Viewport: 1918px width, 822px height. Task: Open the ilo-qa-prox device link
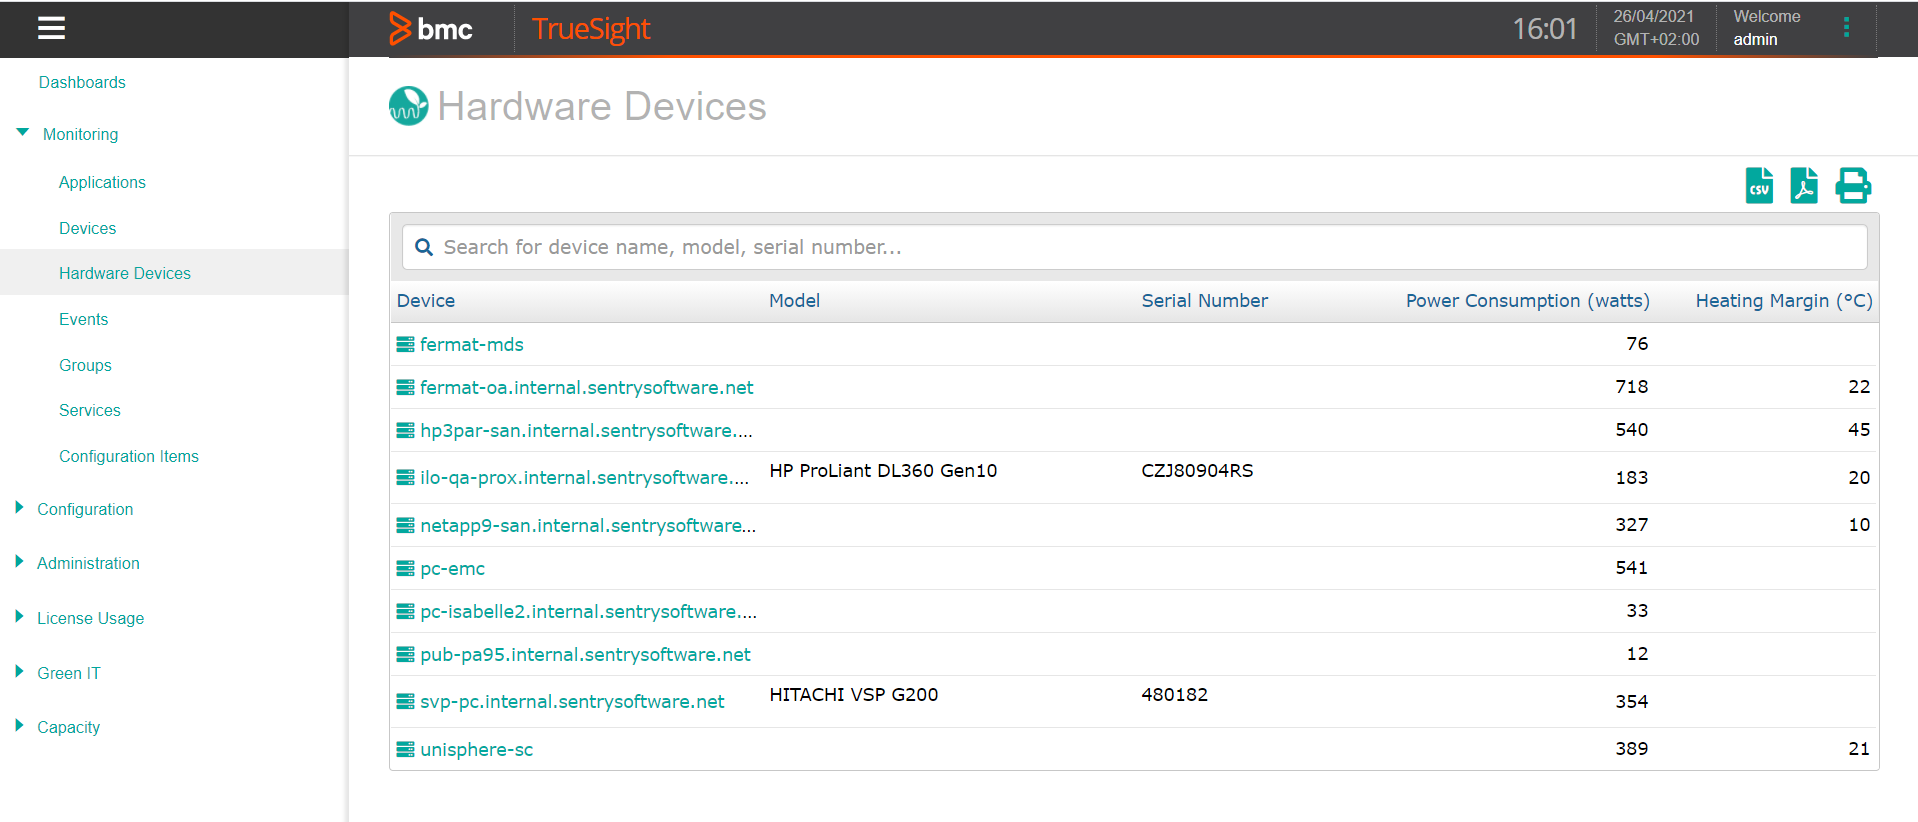585,477
